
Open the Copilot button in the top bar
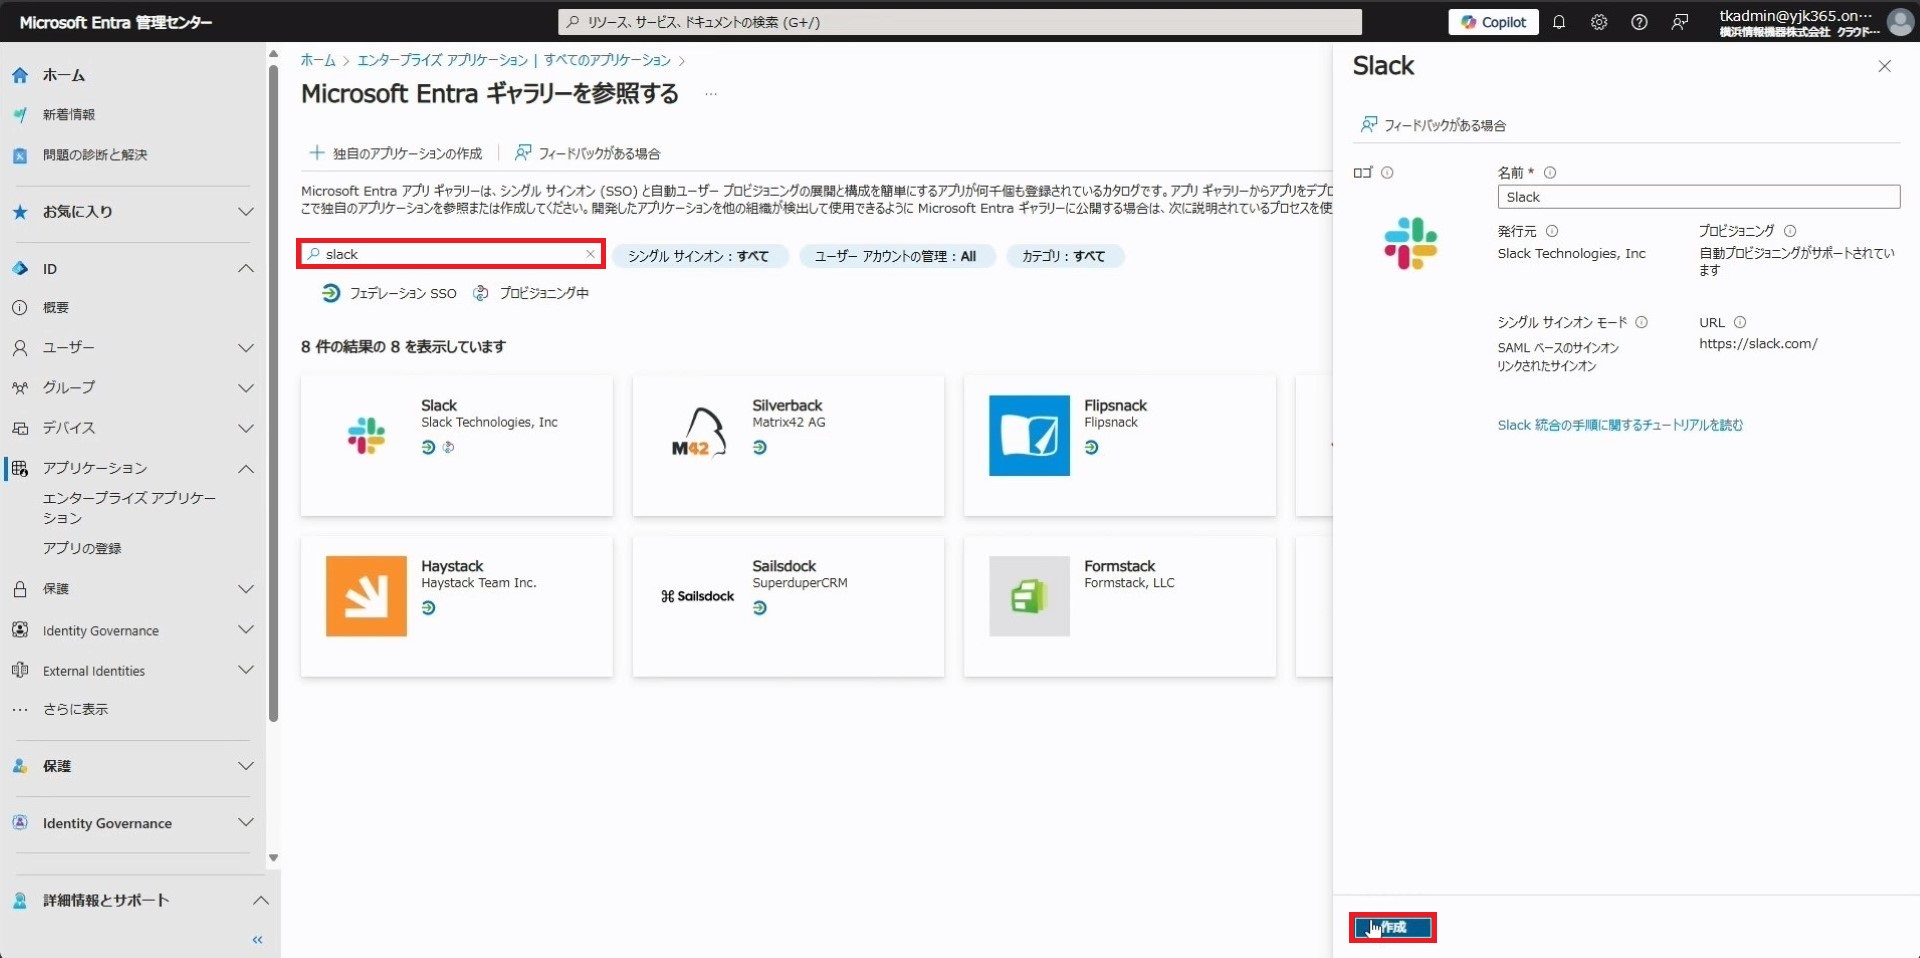point(1493,22)
